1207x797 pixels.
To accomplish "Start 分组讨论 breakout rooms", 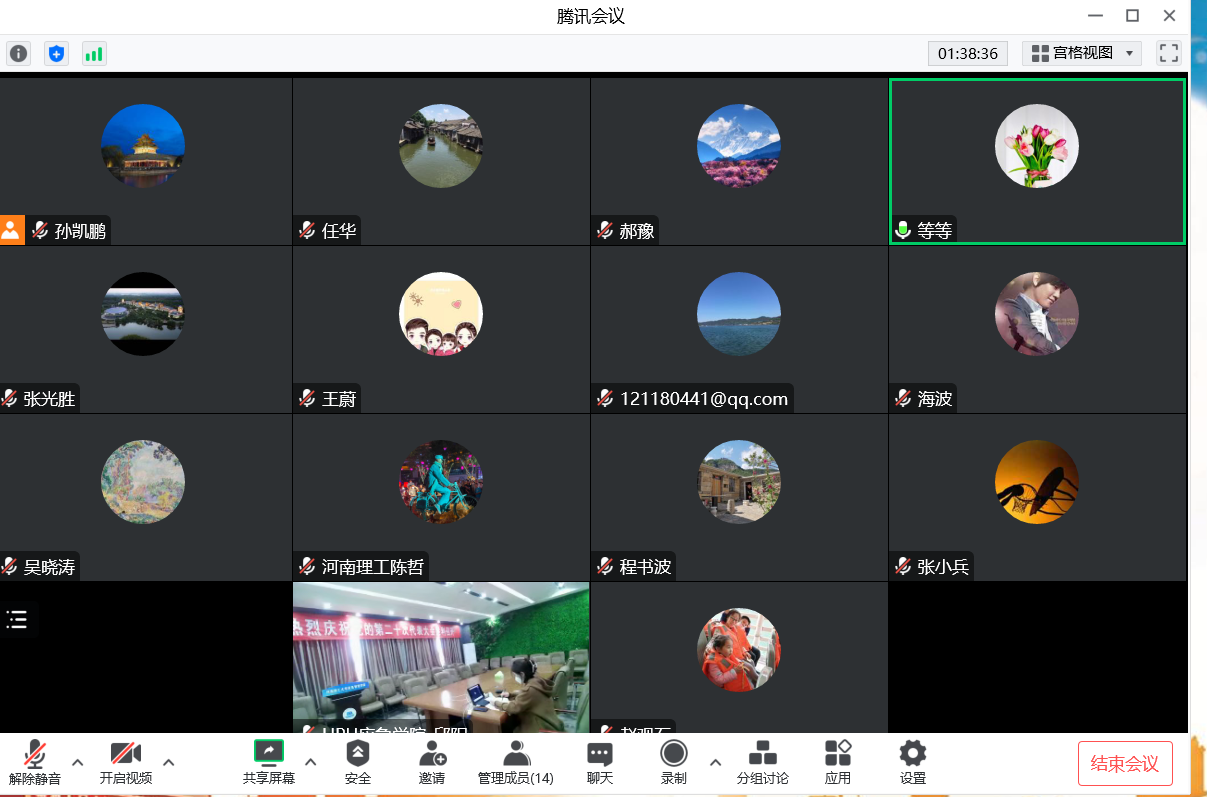I will coord(762,762).
